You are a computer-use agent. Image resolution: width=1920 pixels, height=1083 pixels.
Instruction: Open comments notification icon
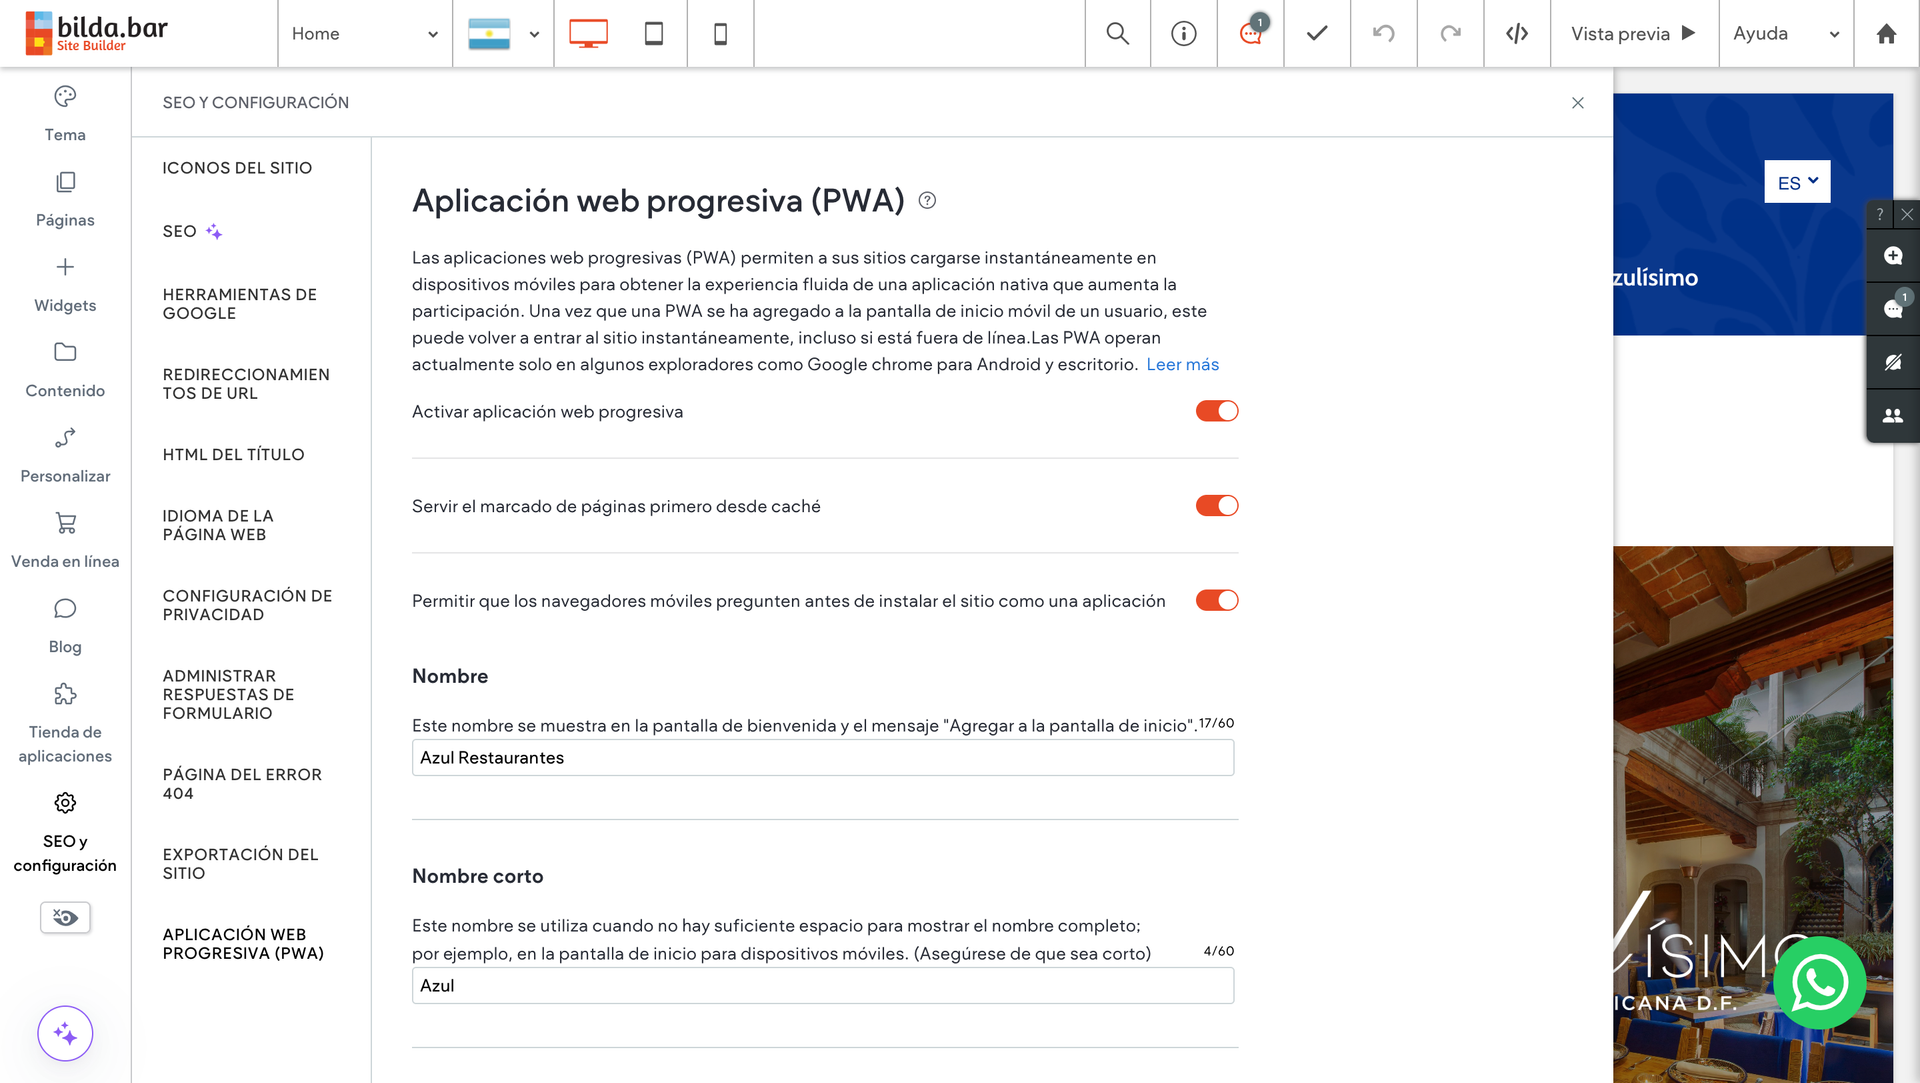click(x=1251, y=33)
